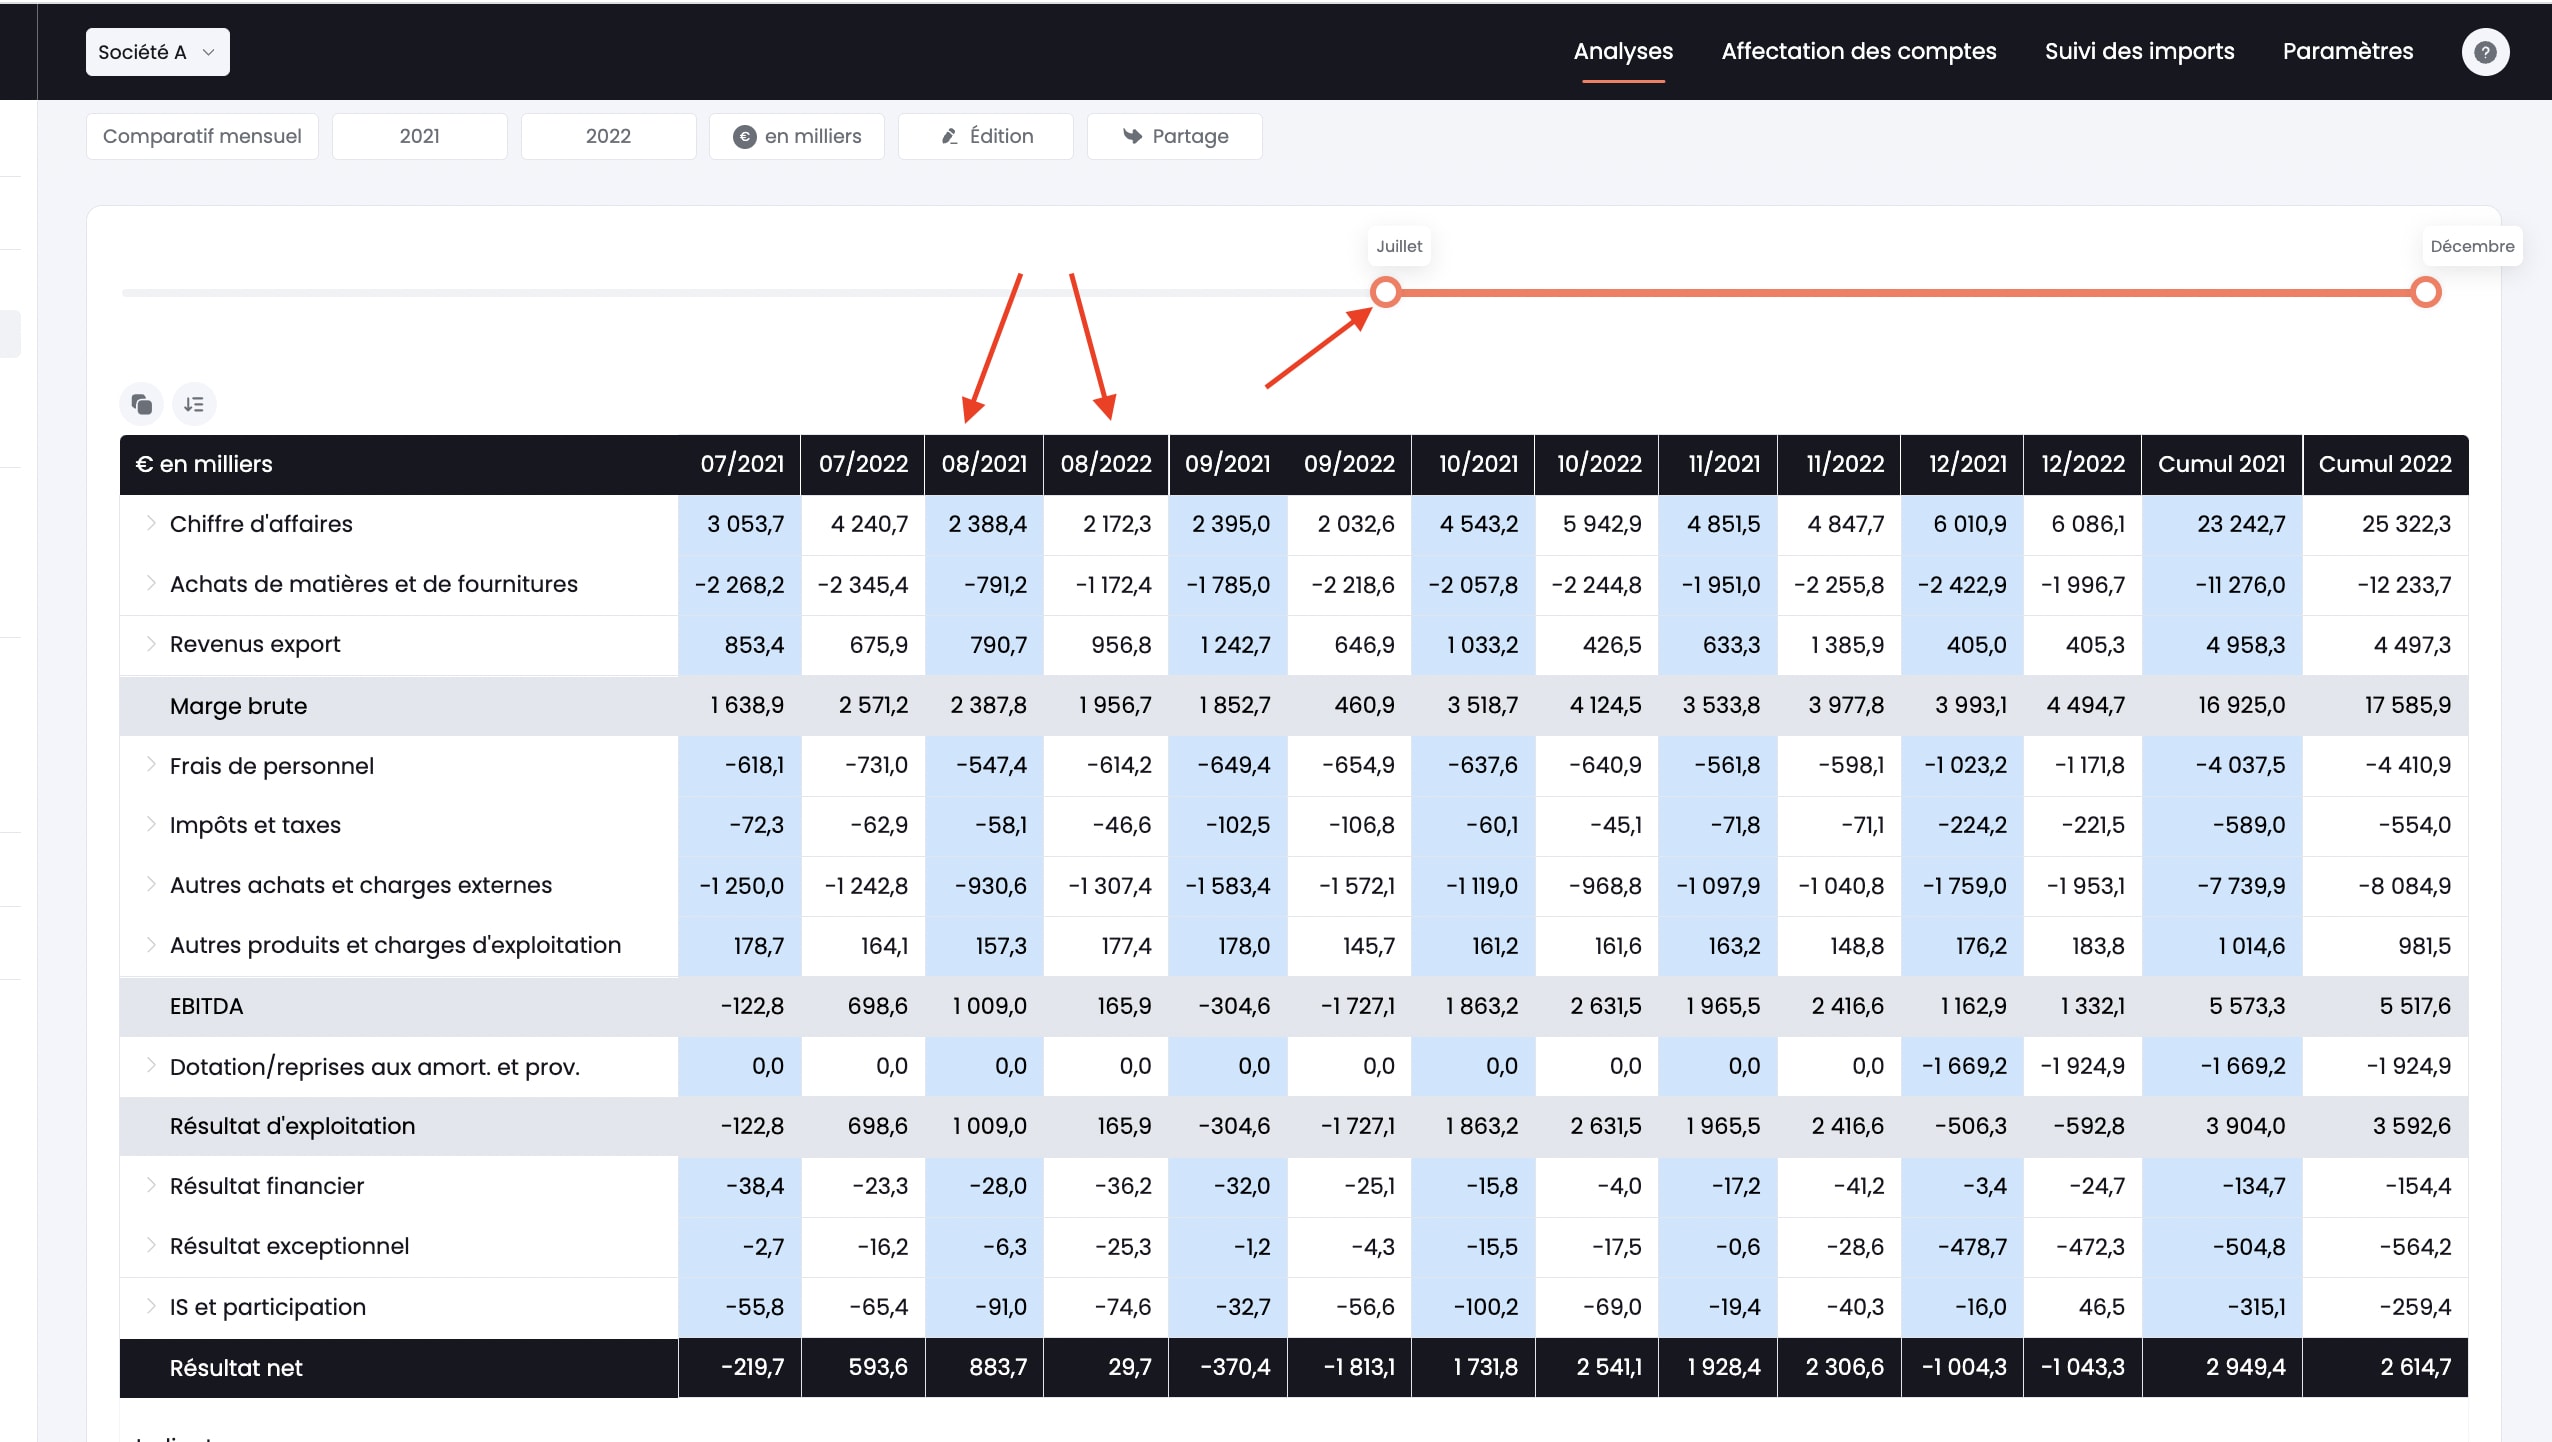Go to Affectation des comptes

[1859, 52]
